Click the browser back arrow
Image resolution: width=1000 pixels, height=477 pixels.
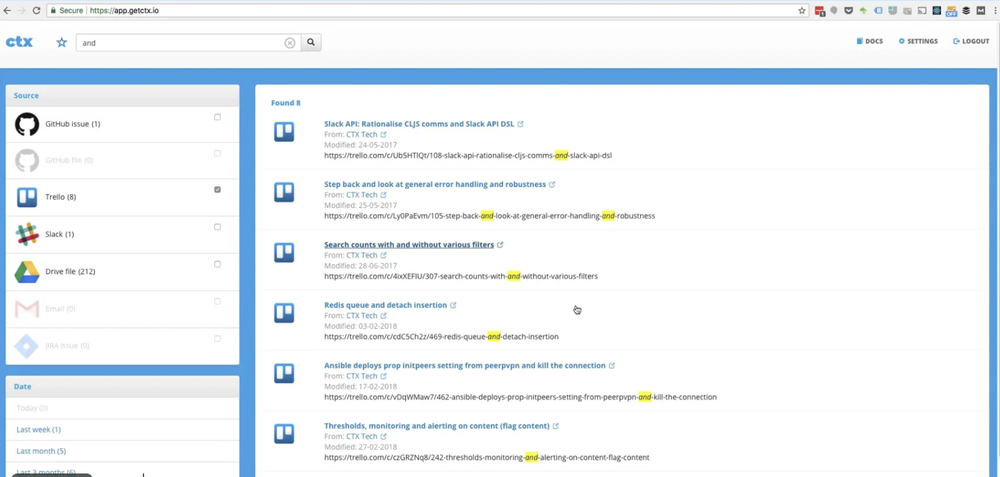(x=7, y=11)
